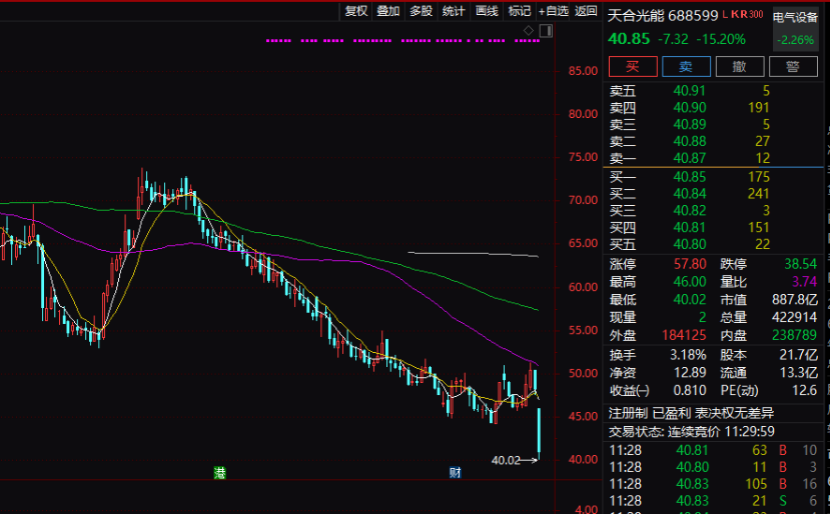
Task: Open the 电气设备 sector box
Action: [x=795, y=29]
